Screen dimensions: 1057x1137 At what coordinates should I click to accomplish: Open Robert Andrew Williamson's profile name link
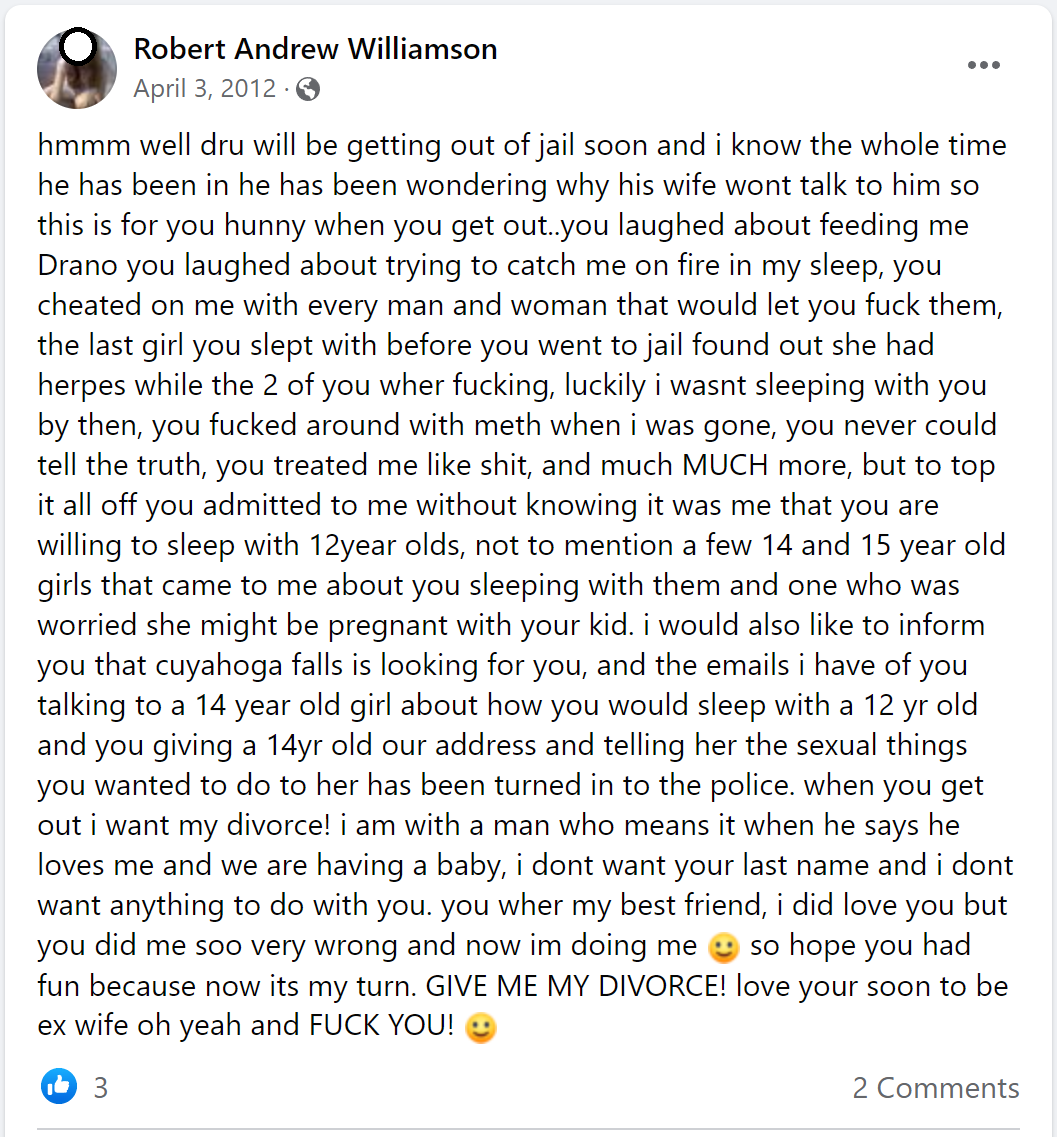[315, 49]
